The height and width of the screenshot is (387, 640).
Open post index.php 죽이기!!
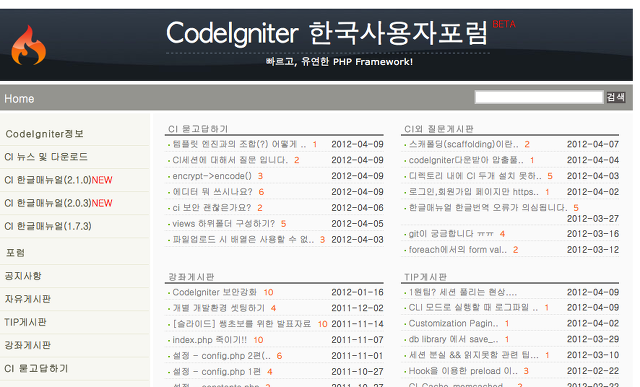tap(209, 340)
